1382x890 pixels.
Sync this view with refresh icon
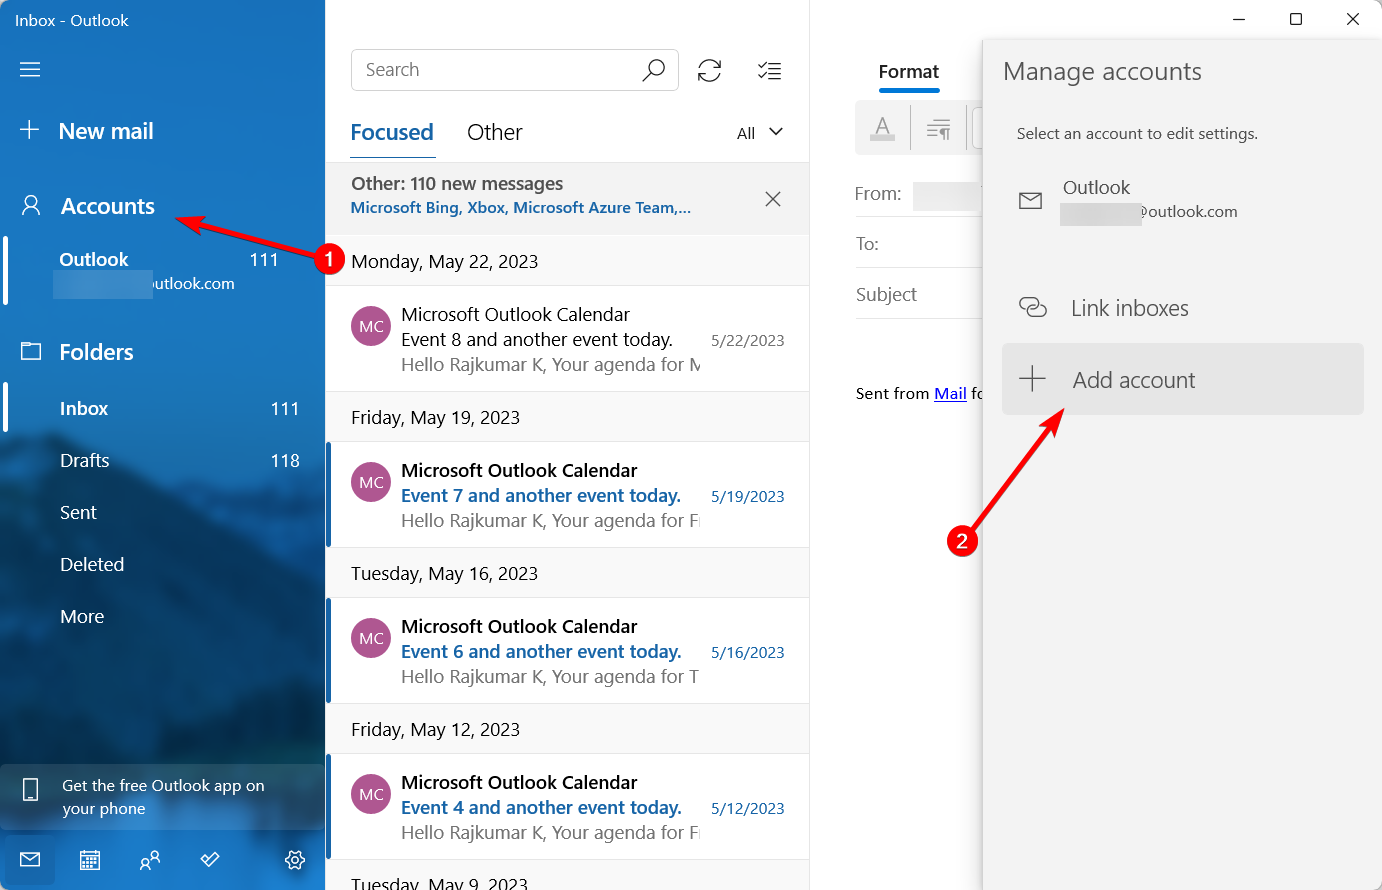710,70
